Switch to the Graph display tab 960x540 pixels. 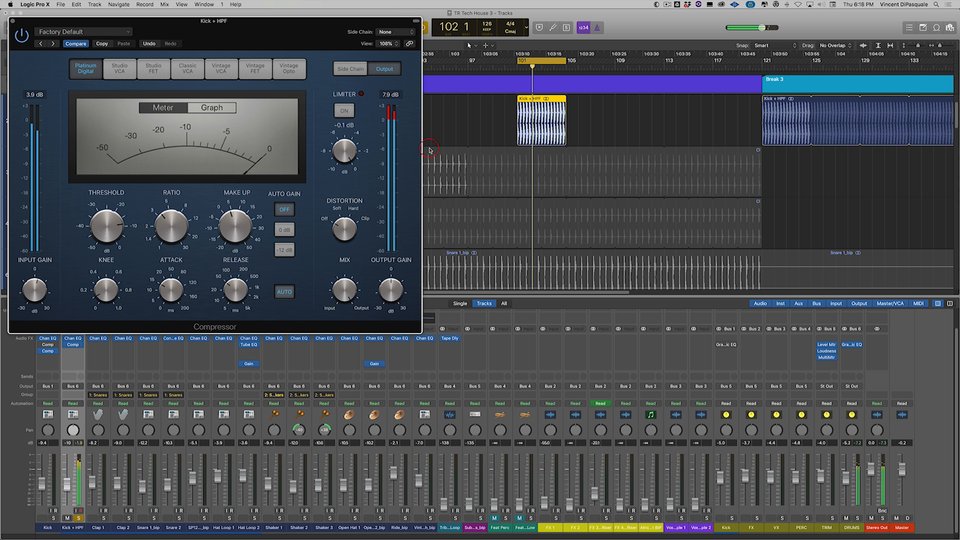212,108
